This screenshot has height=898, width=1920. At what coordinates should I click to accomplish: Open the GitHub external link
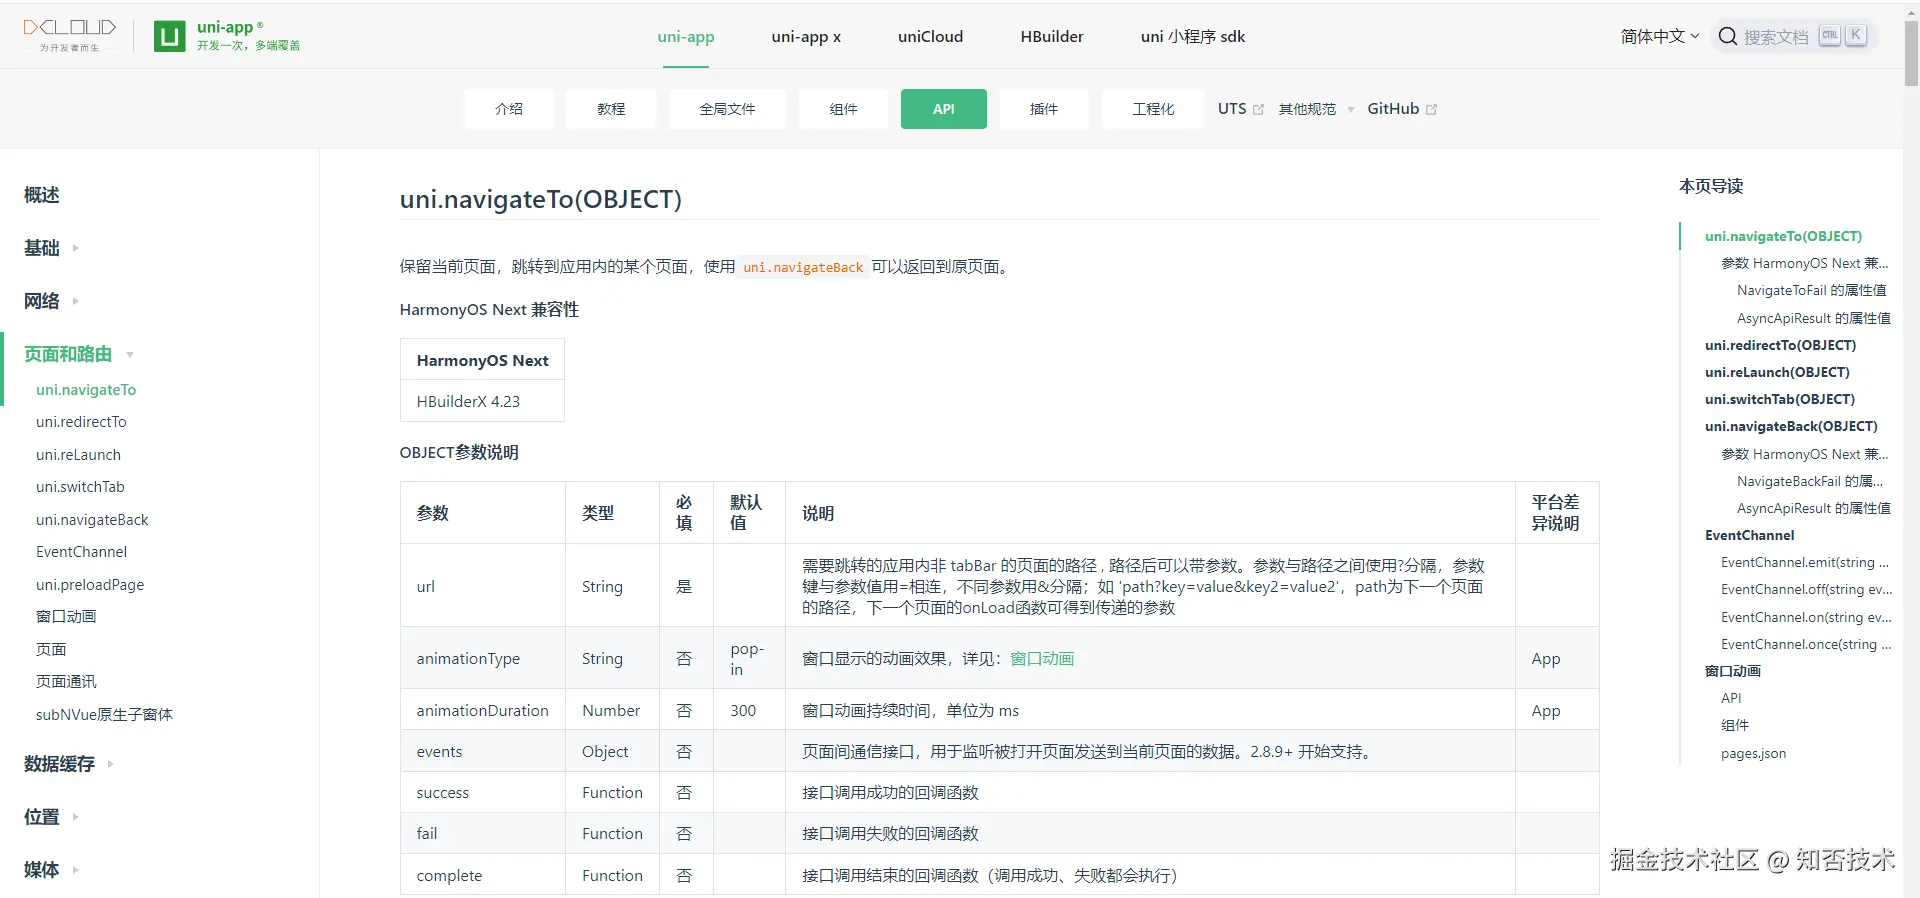click(1402, 109)
